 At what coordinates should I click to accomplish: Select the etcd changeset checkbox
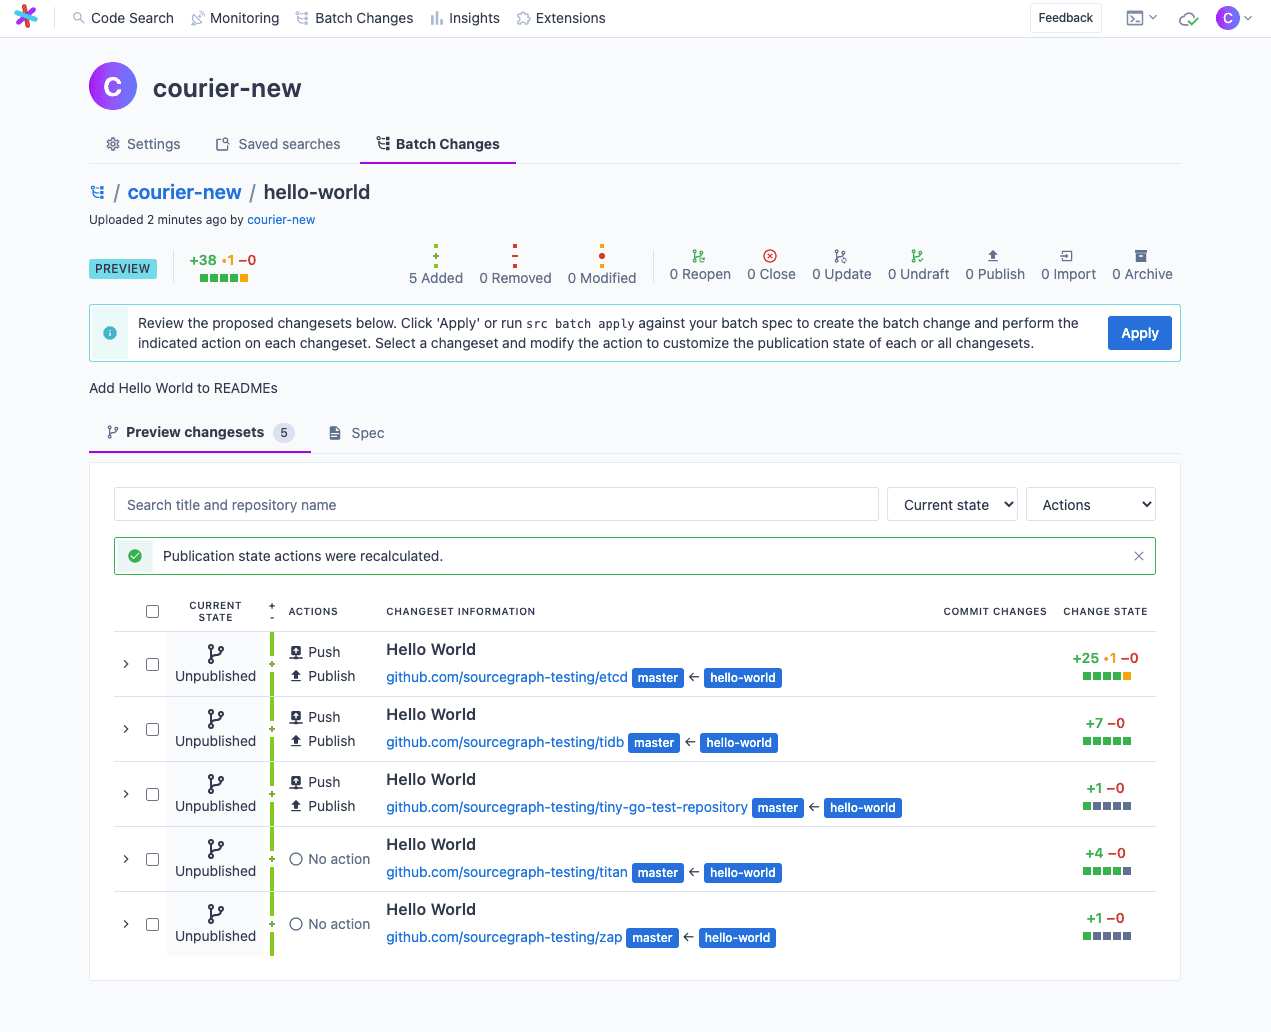(x=152, y=664)
